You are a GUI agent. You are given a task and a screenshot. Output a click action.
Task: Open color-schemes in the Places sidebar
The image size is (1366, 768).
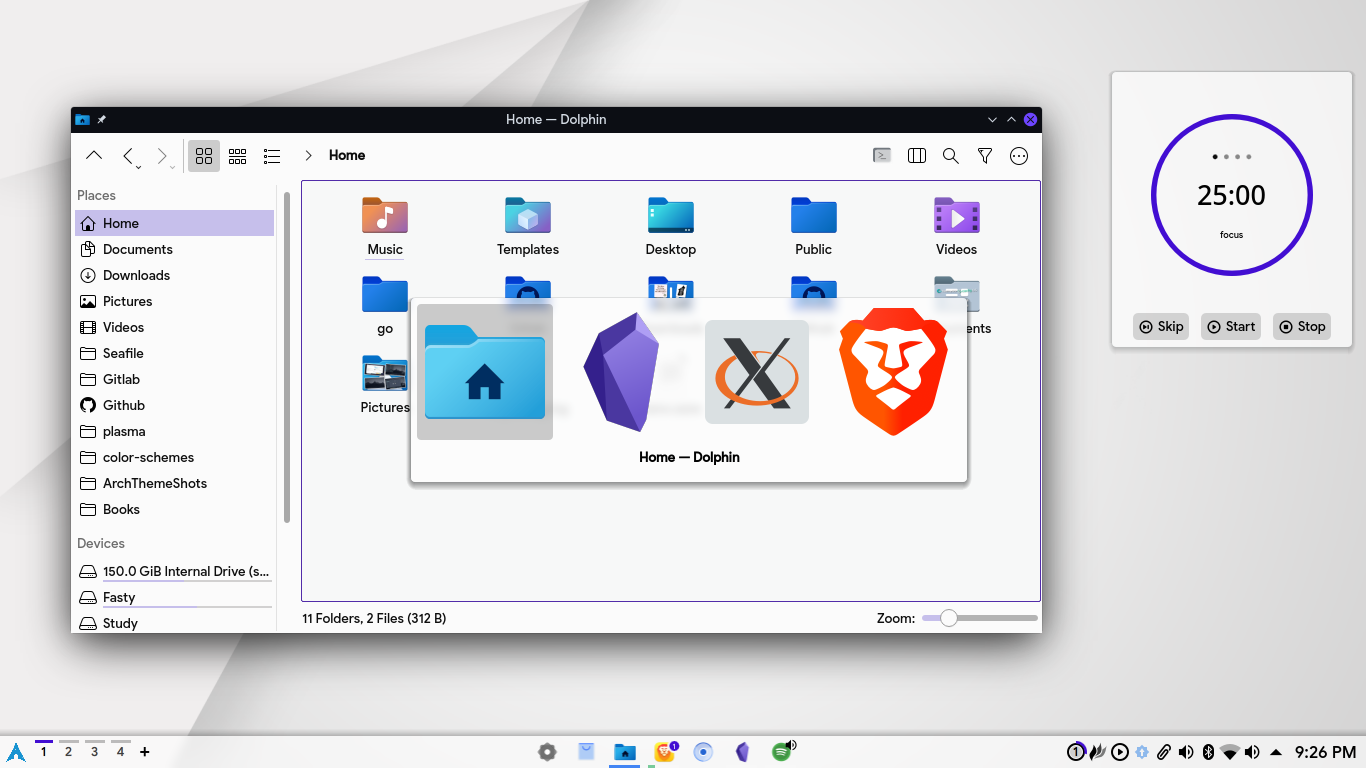coord(175,457)
